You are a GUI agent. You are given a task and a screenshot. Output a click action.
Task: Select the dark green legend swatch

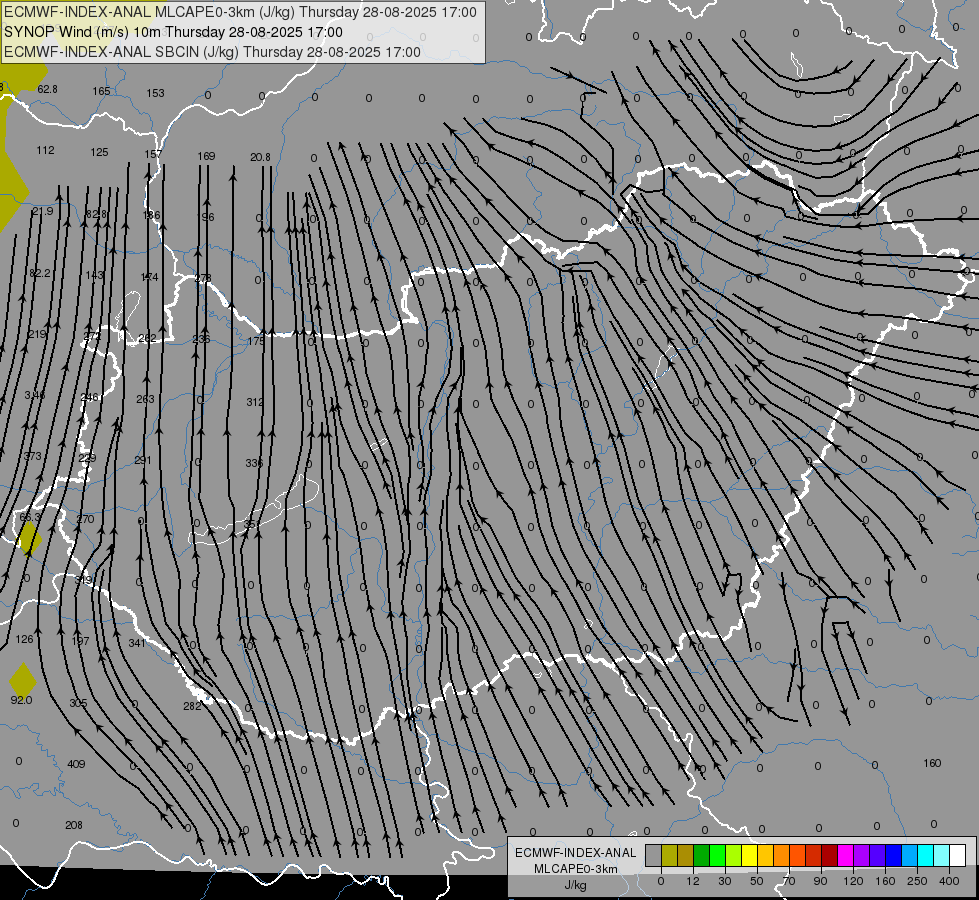[701, 855]
